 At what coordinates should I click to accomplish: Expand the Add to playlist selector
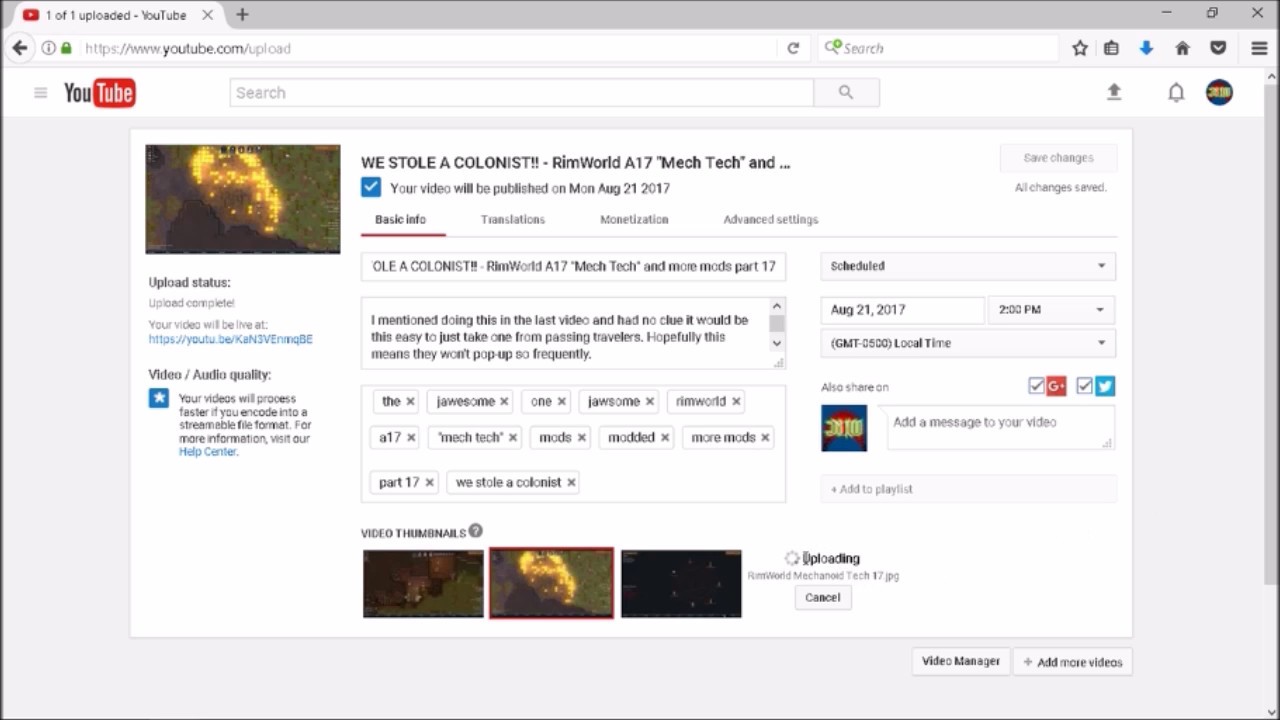point(968,489)
